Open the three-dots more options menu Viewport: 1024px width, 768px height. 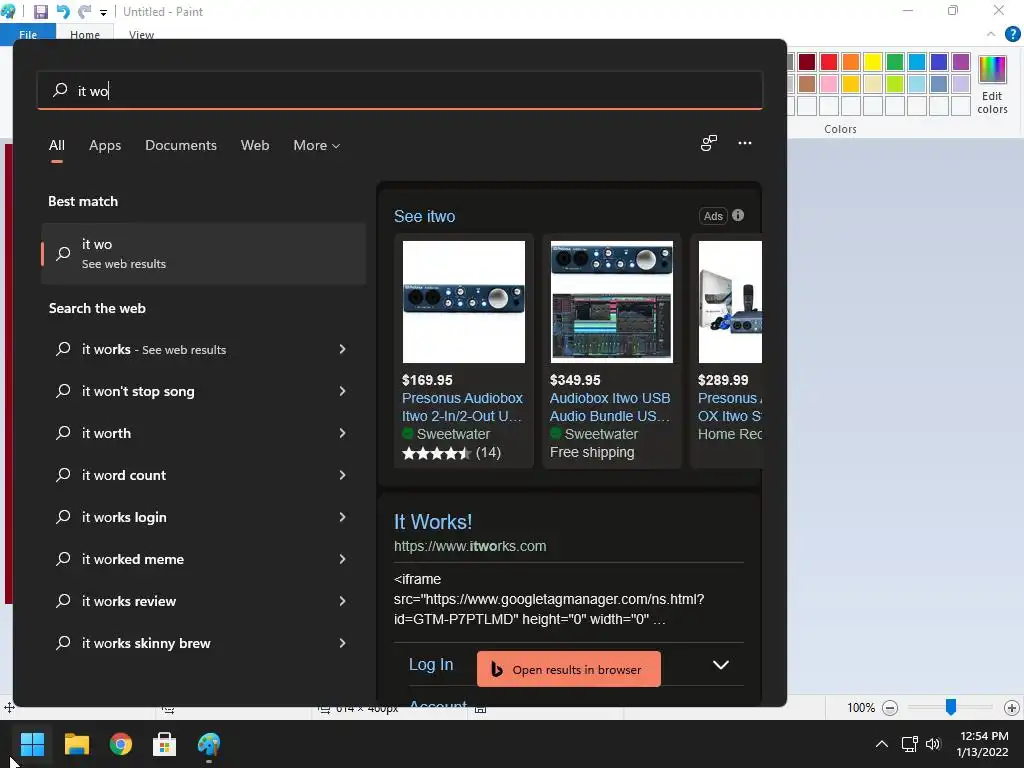pyautogui.click(x=744, y=143)
